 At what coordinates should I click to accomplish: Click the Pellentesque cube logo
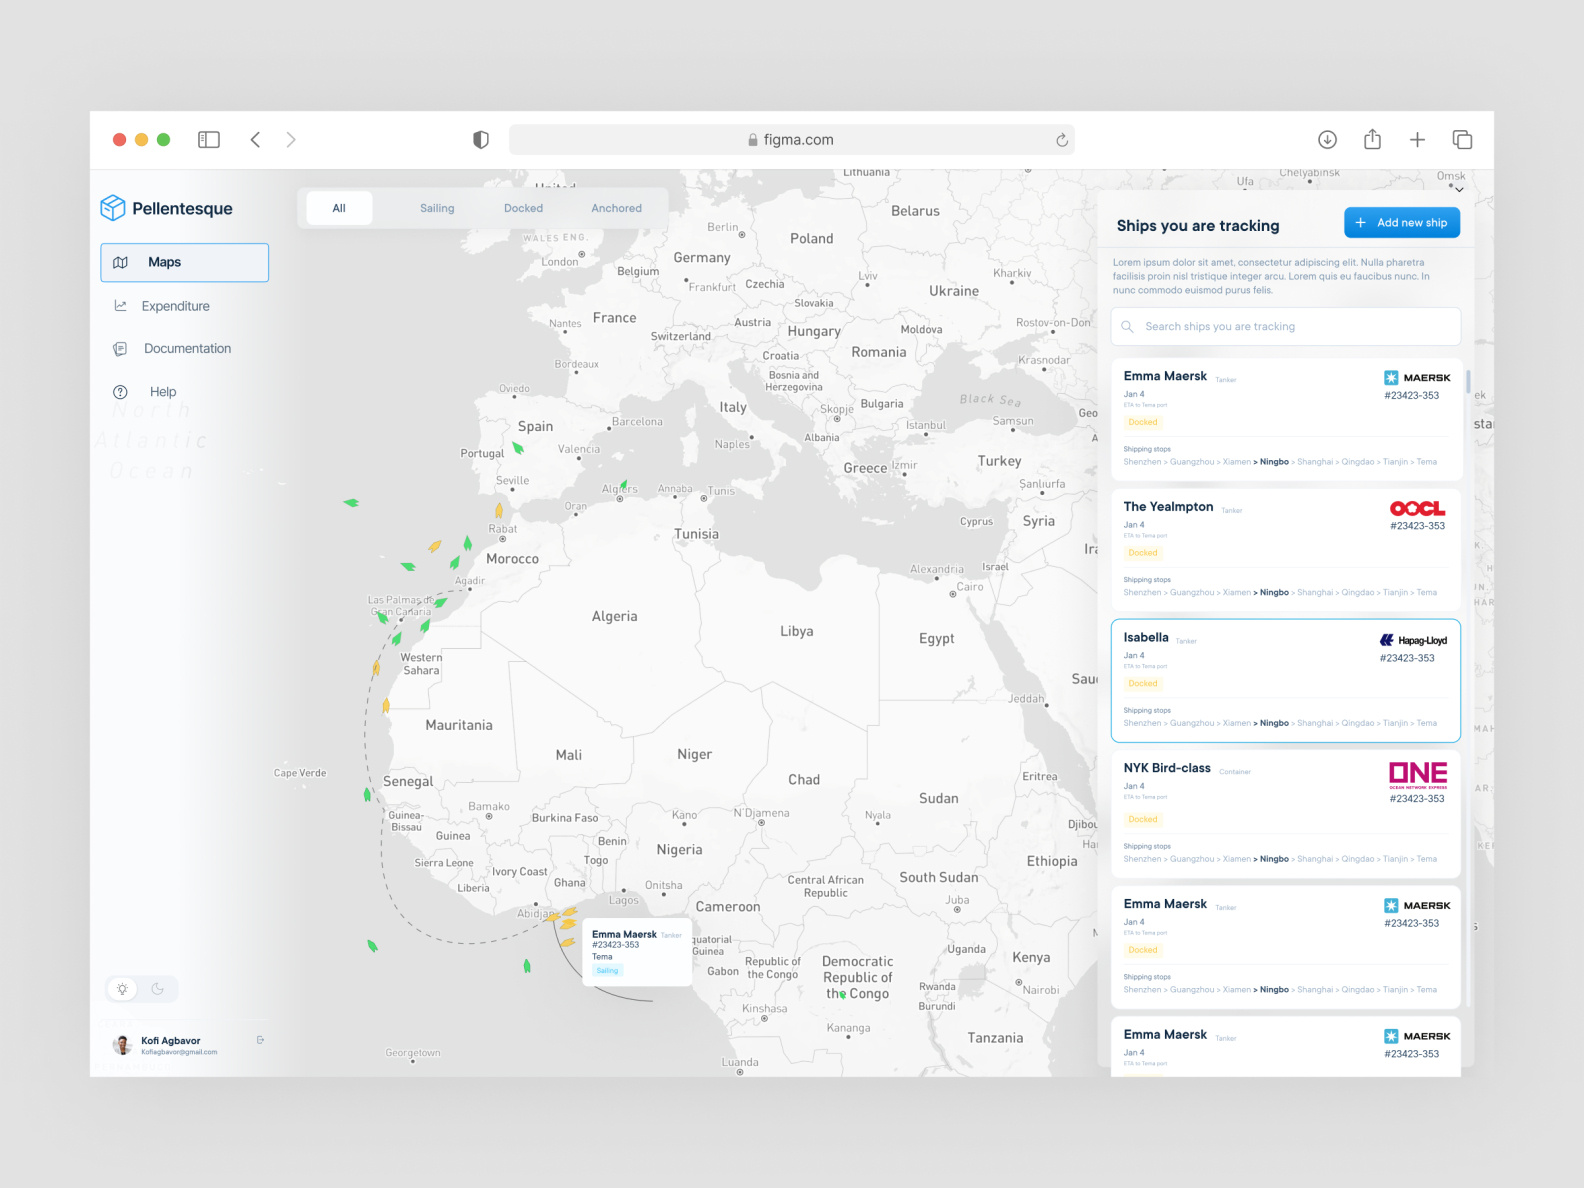click(x=113, y=208)
